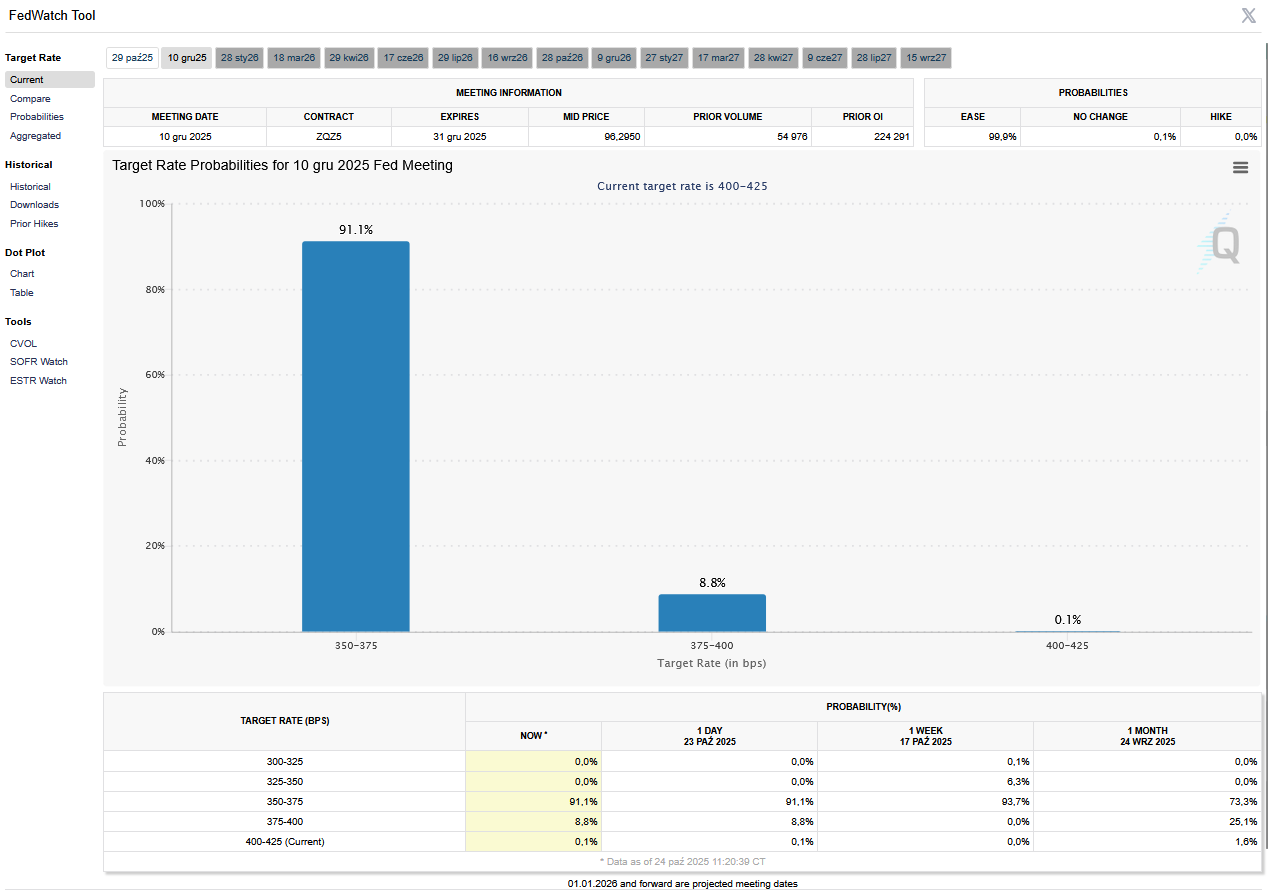
Task: Open the Dot Plot Chart link
Action: (x=22, y=274)
